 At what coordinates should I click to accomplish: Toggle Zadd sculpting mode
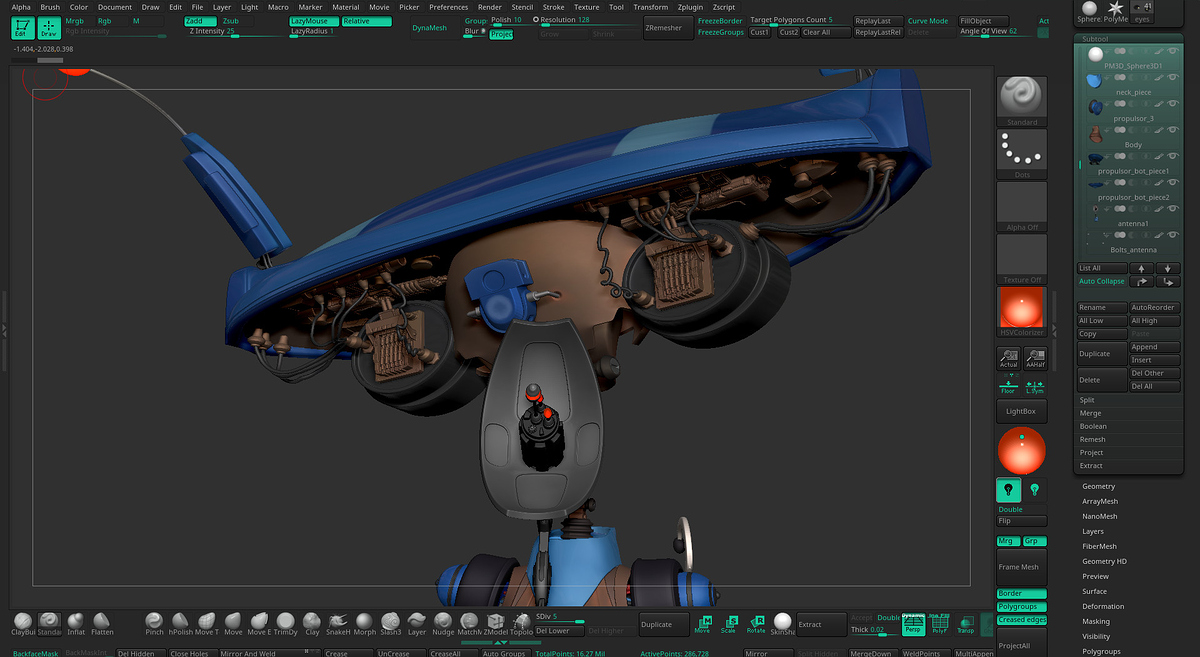click(200, 21)
